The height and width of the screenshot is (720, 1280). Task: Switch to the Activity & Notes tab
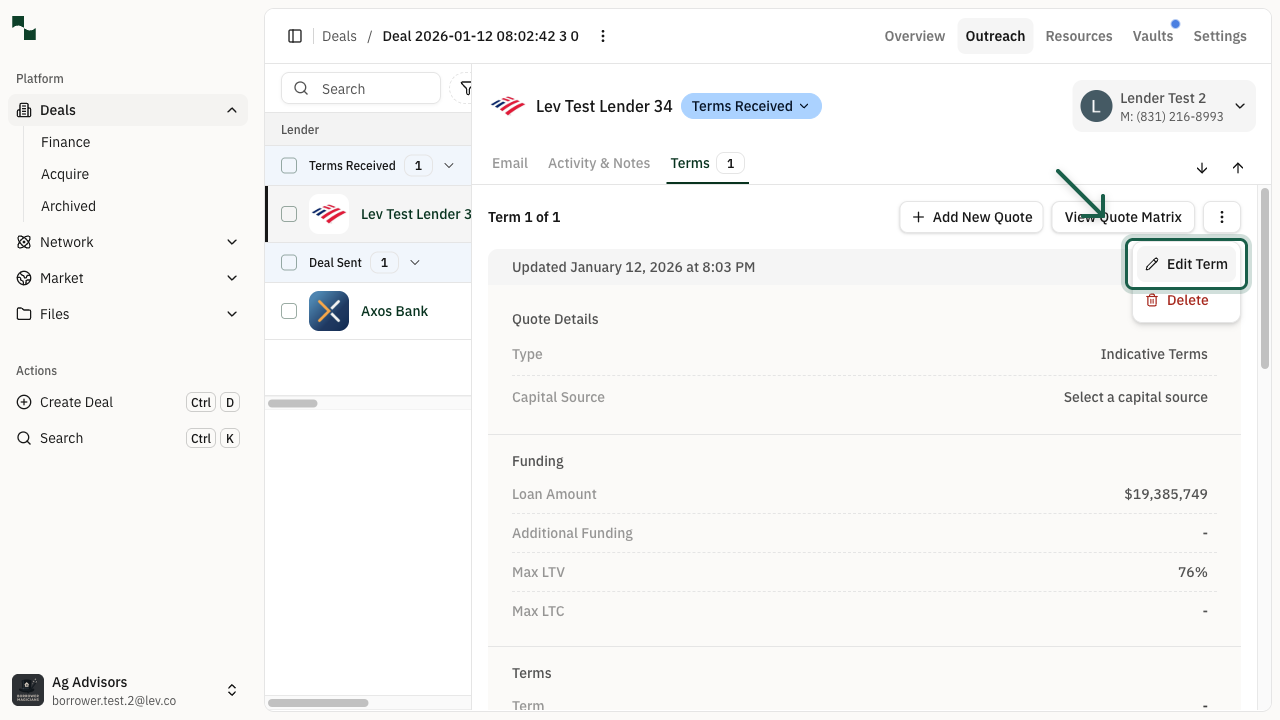599,163
